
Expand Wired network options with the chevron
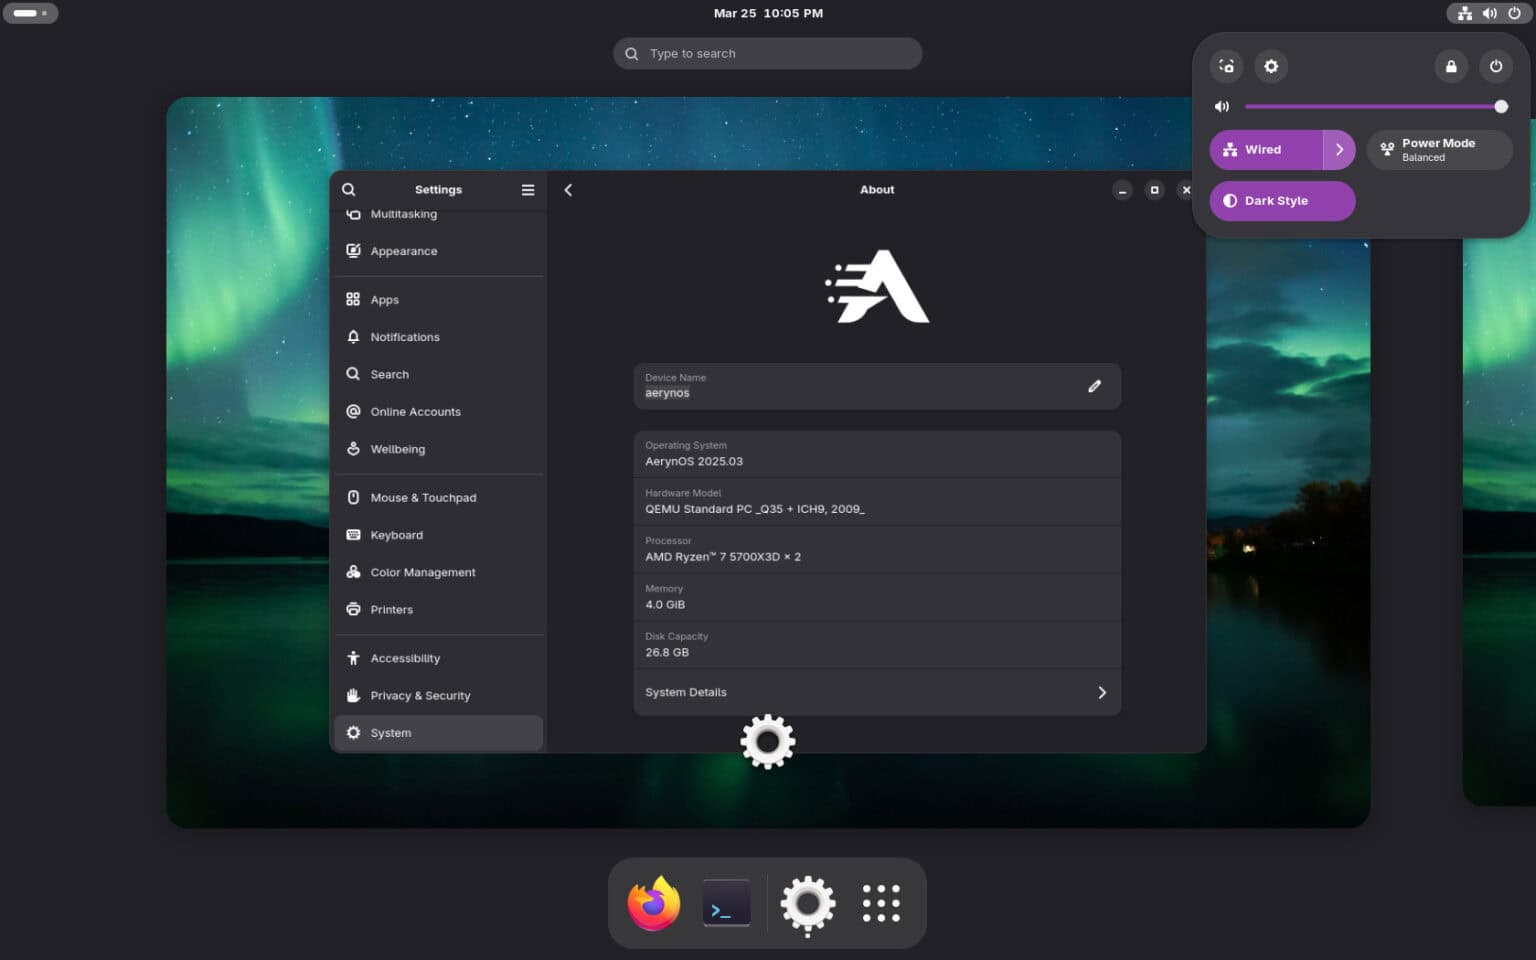pyautogui.click(x=1340, y=149)
